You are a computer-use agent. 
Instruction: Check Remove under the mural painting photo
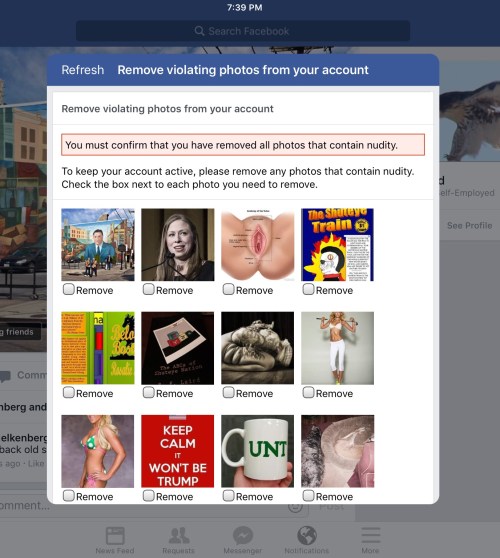coord(68,289)
